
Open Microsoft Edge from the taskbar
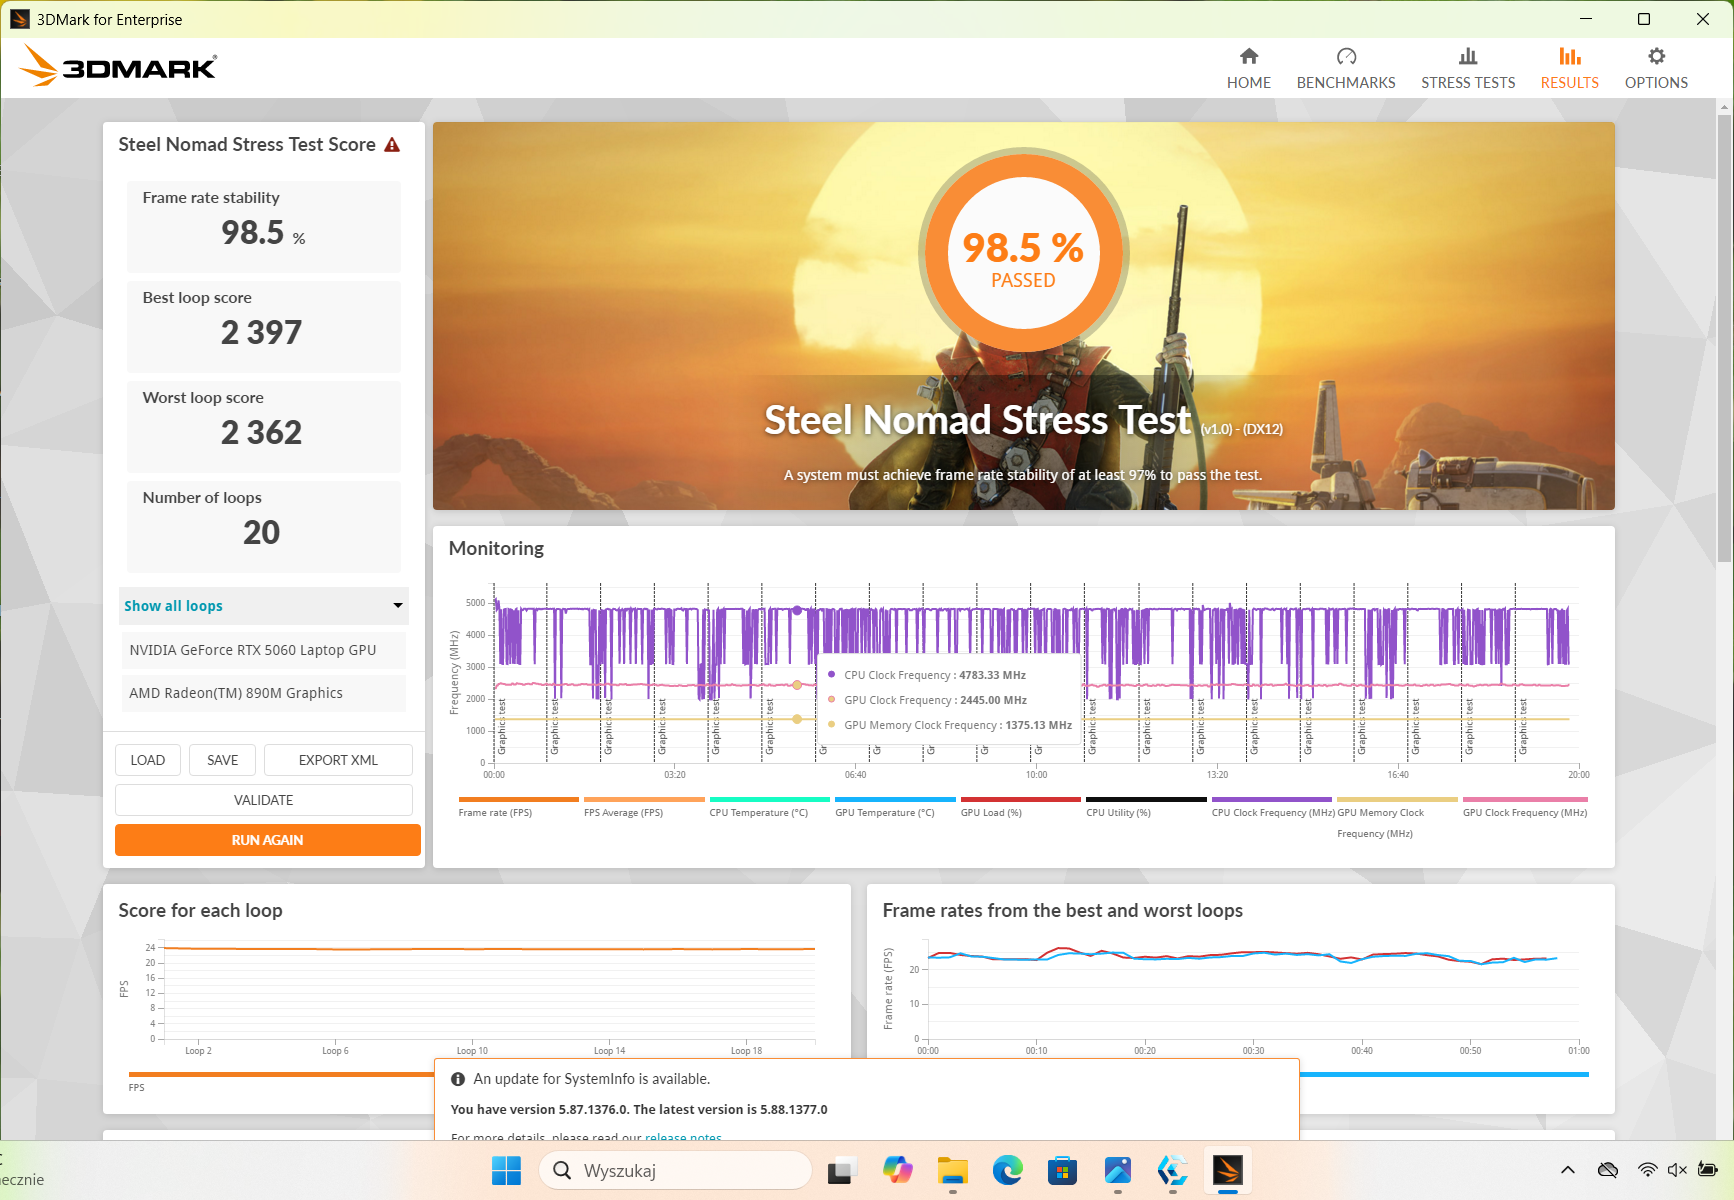tap(1007, 1170)
